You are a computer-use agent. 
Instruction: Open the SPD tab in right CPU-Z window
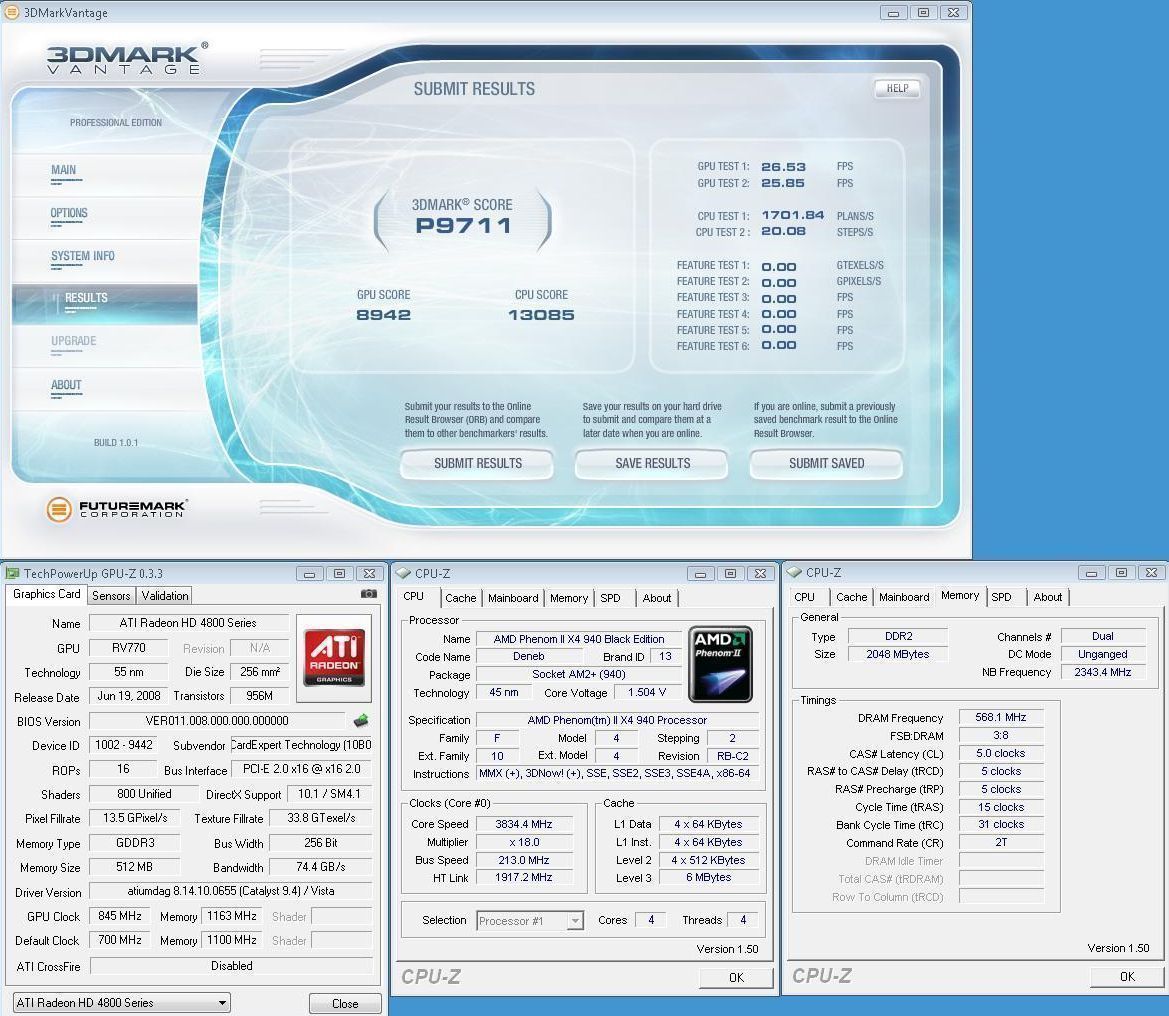[x=1001, y=597]
